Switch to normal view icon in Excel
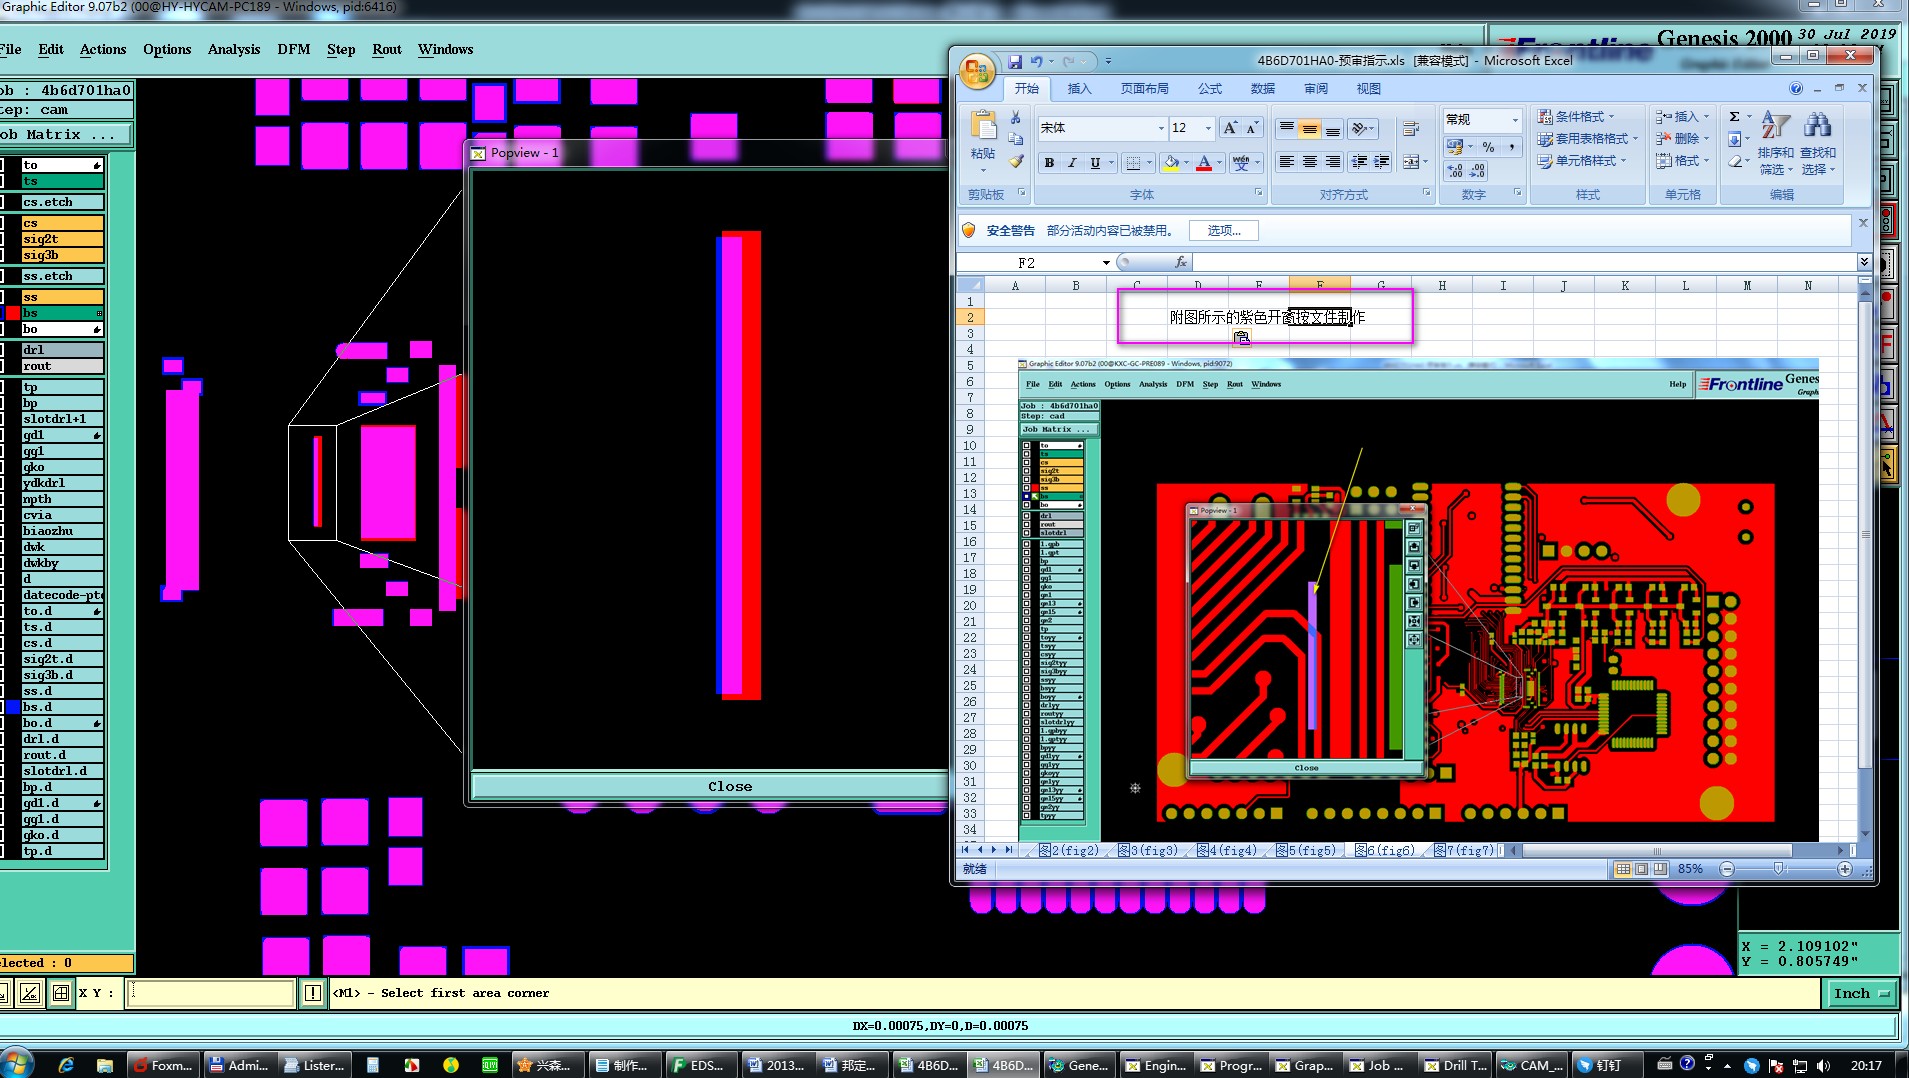The image size is (1909, 1078). pyautogui.click(x=1623, y=869)
